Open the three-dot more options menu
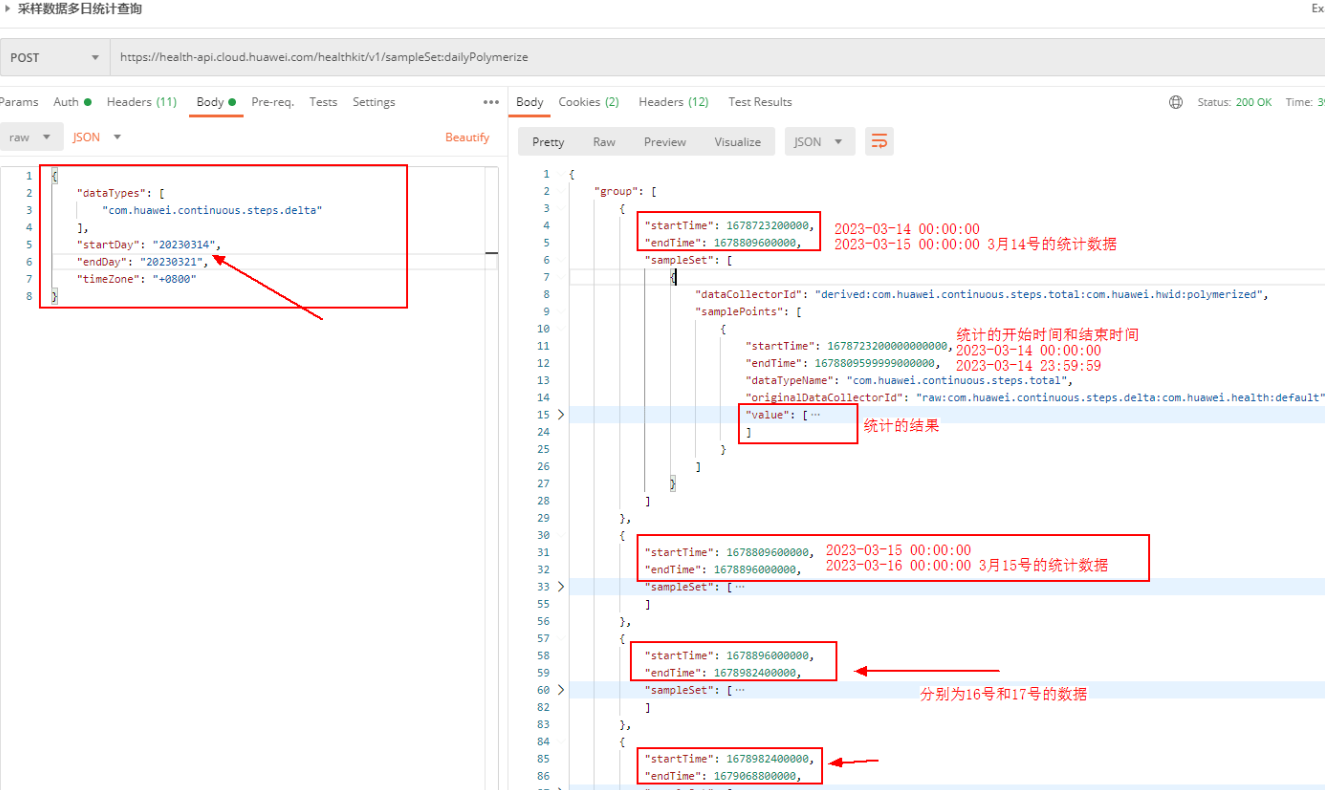Image resolution: width=1325 pixels, height=790 pixels. coord(491,102)
